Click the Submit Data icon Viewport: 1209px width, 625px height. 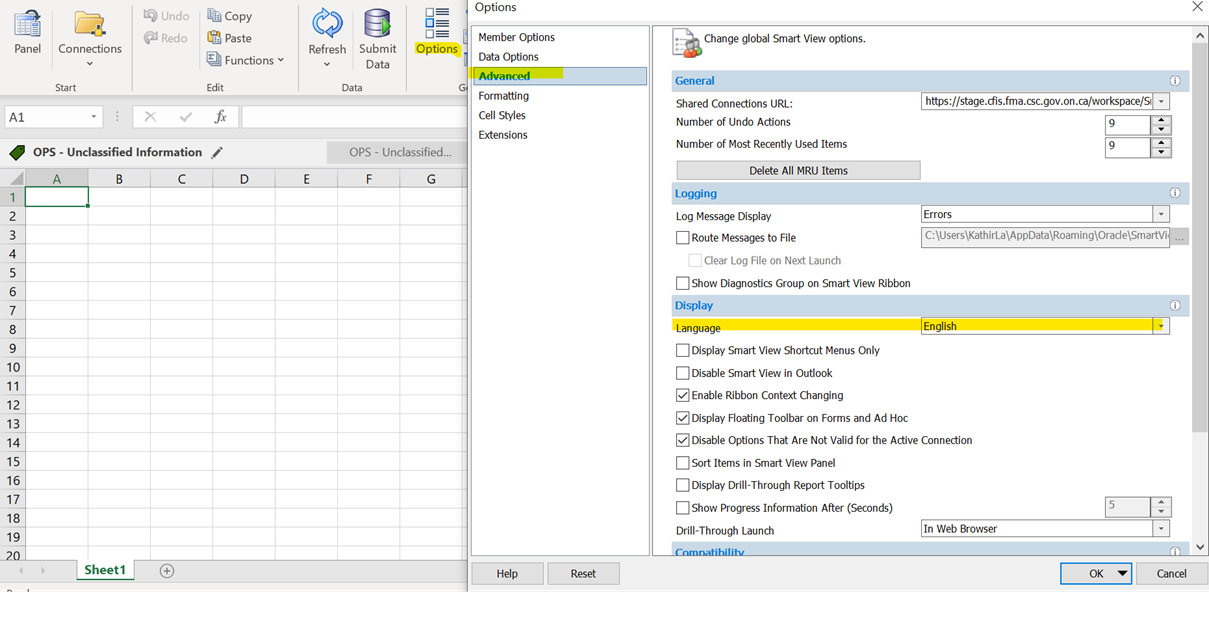point(378,24)
